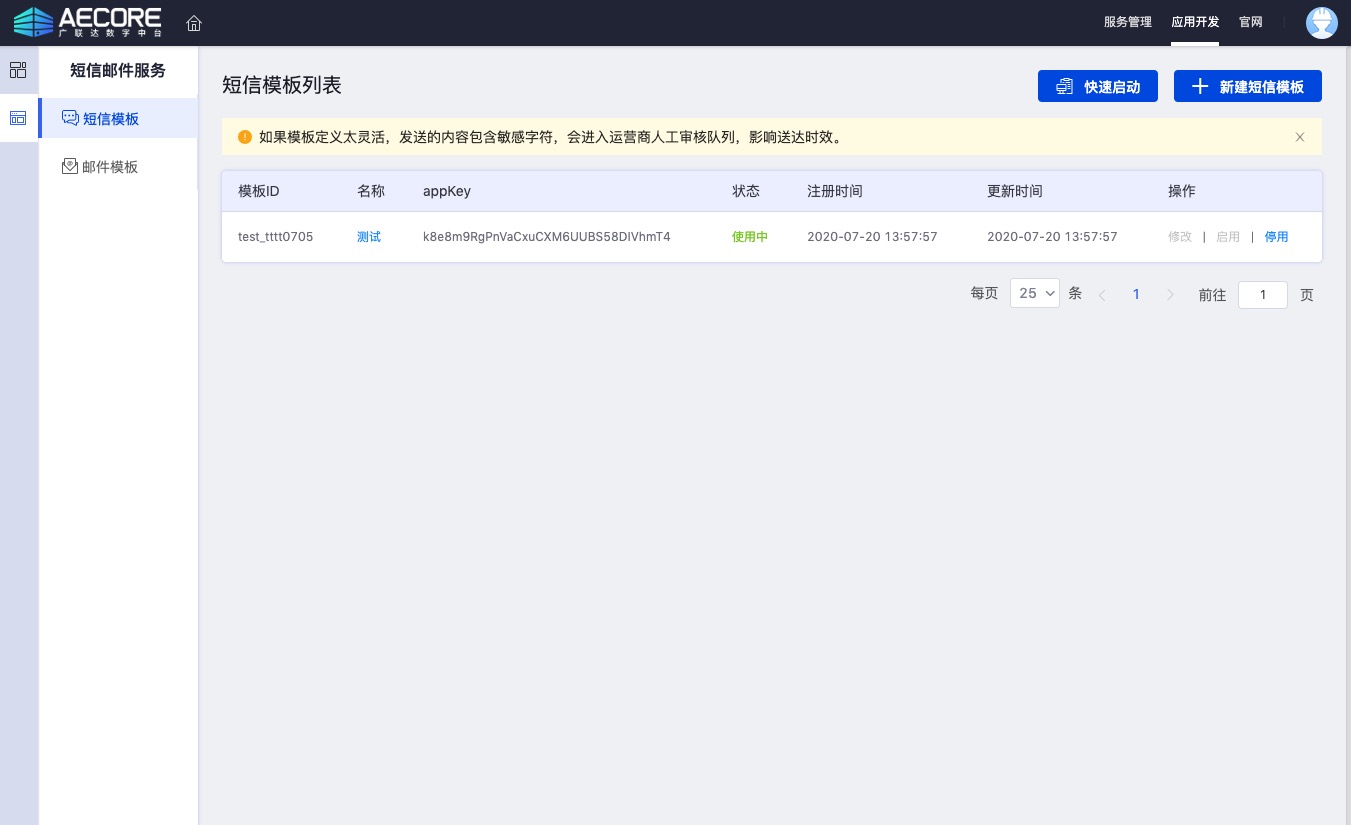Dismiss the sensitive-content warning banner
Viewport: 1351px width, 825px height.
point(1300,137)
